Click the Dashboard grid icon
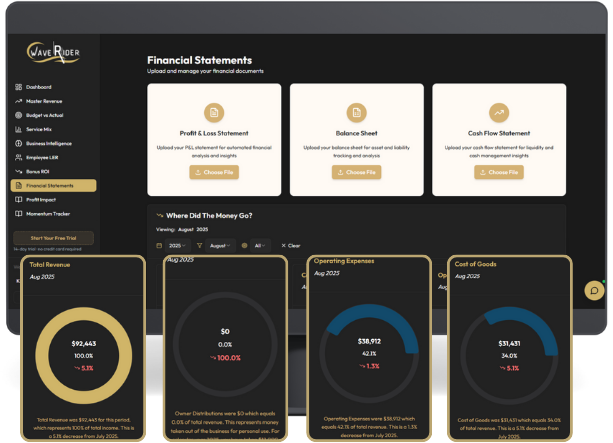The height and width of the screenshot is (443, 613). (18, 87)
